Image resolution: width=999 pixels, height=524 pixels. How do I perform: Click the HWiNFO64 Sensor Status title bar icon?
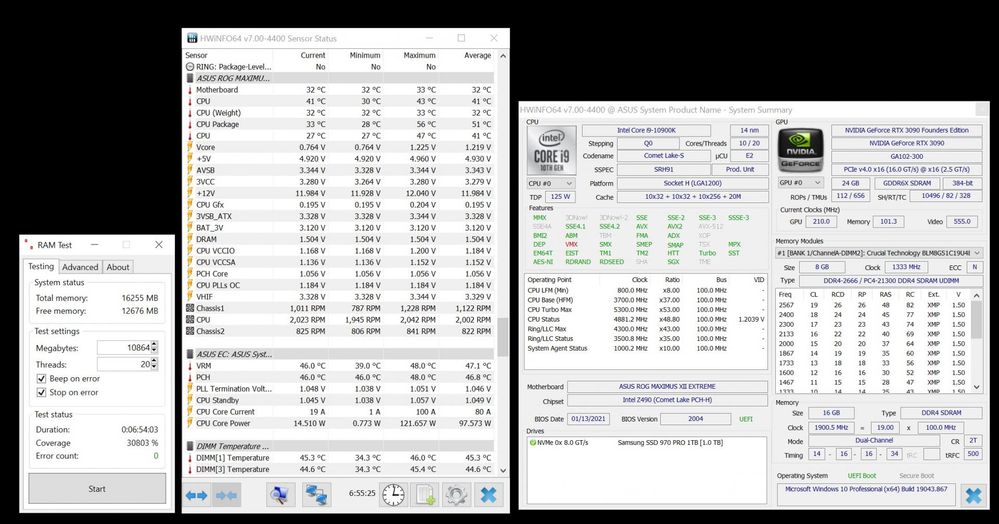192,38
